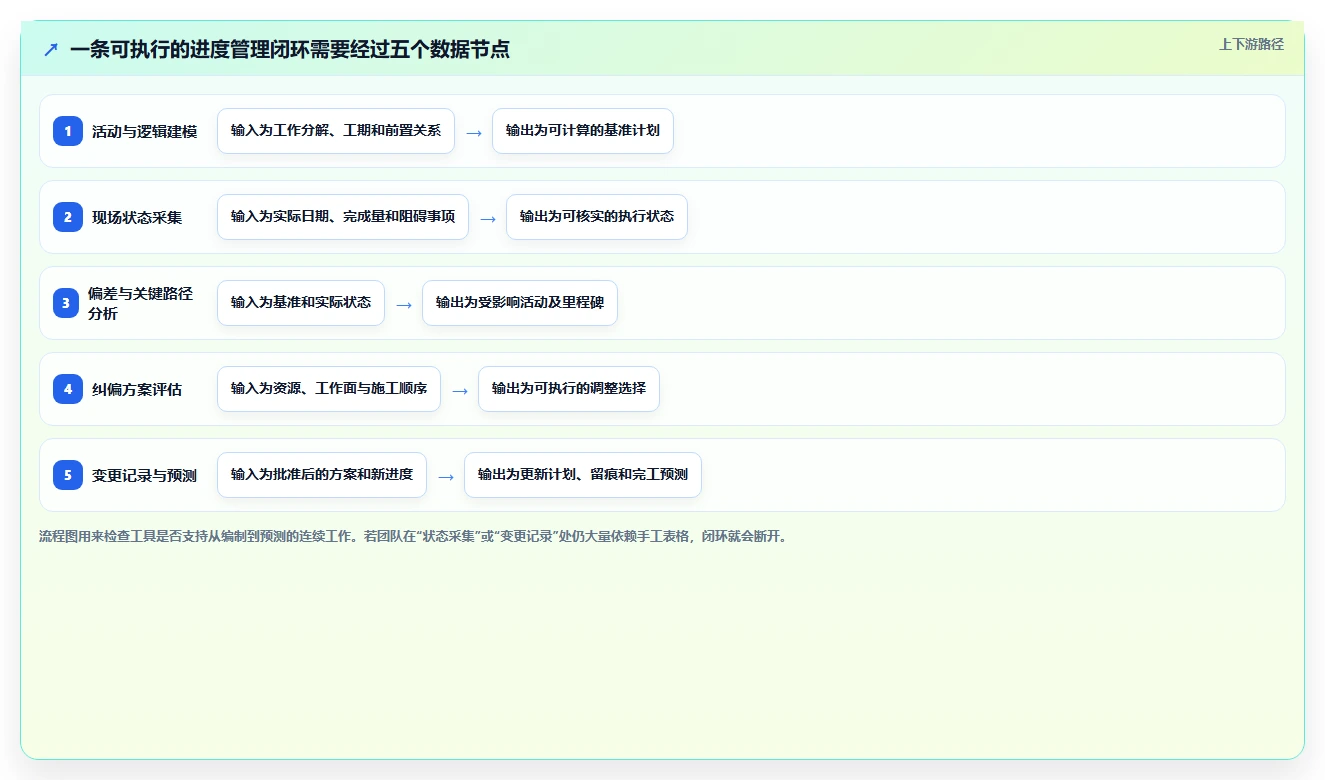The width and height of the screenshot is (1325, 780).
Task: Click the number 2 badge for 现场状态采集
Action: pyautogui.click(x=68, y=217)
